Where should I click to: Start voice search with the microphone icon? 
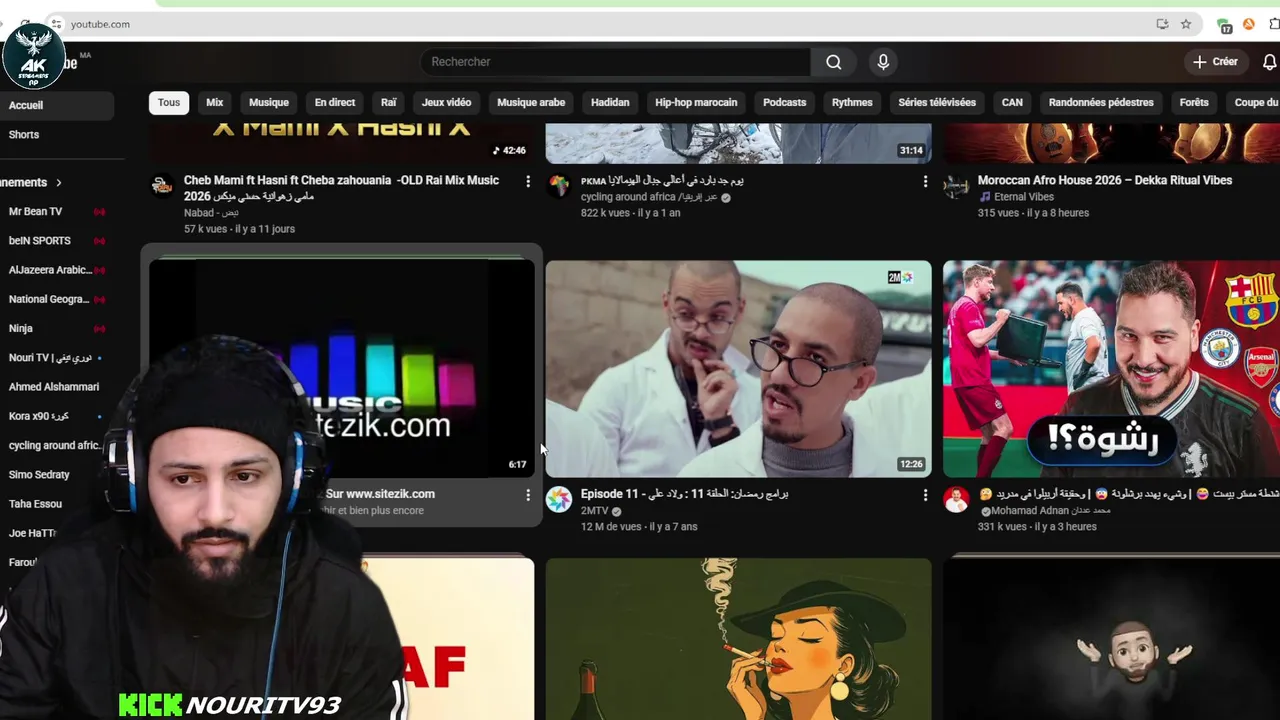tap(883, 62)
